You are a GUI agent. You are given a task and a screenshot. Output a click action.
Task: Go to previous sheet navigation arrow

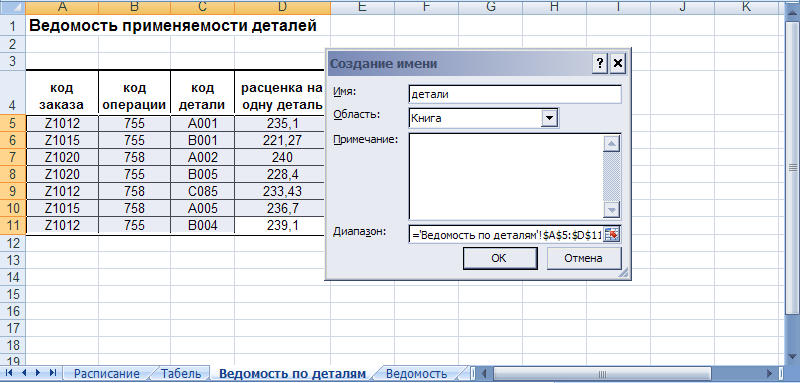(x=24, y=373)
